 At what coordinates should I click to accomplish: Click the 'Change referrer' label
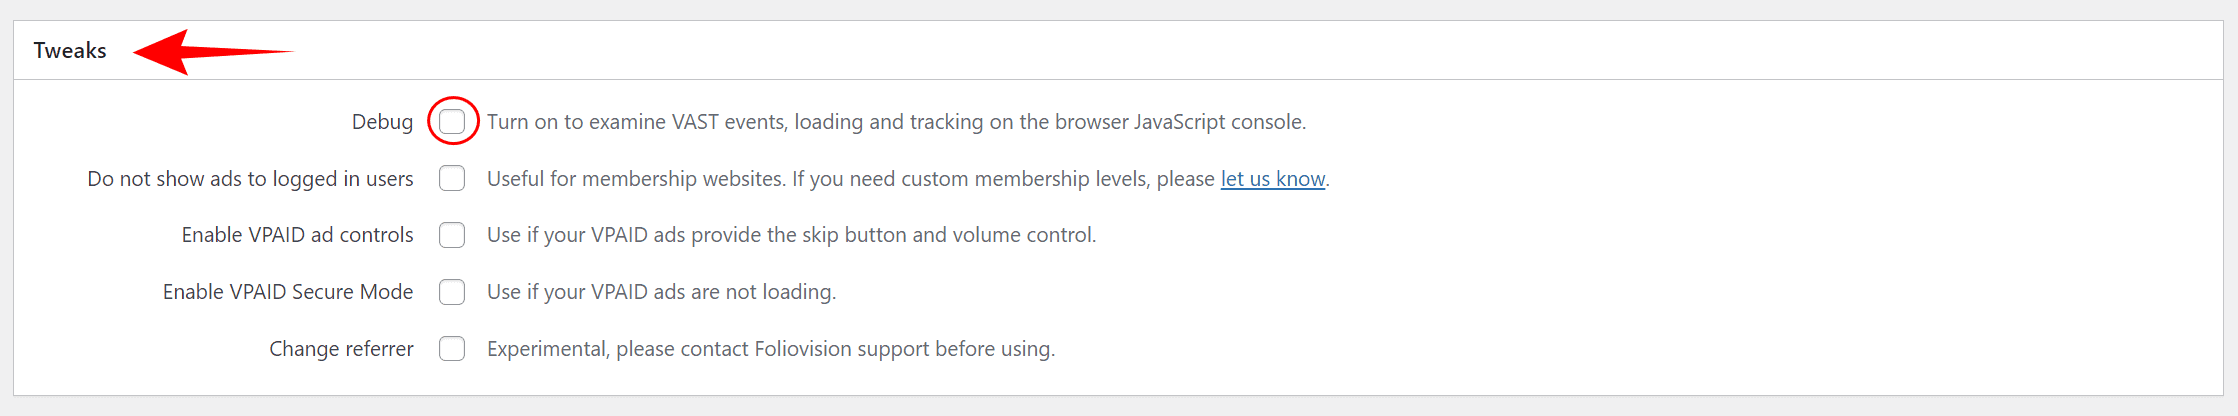tap(341, 349)
